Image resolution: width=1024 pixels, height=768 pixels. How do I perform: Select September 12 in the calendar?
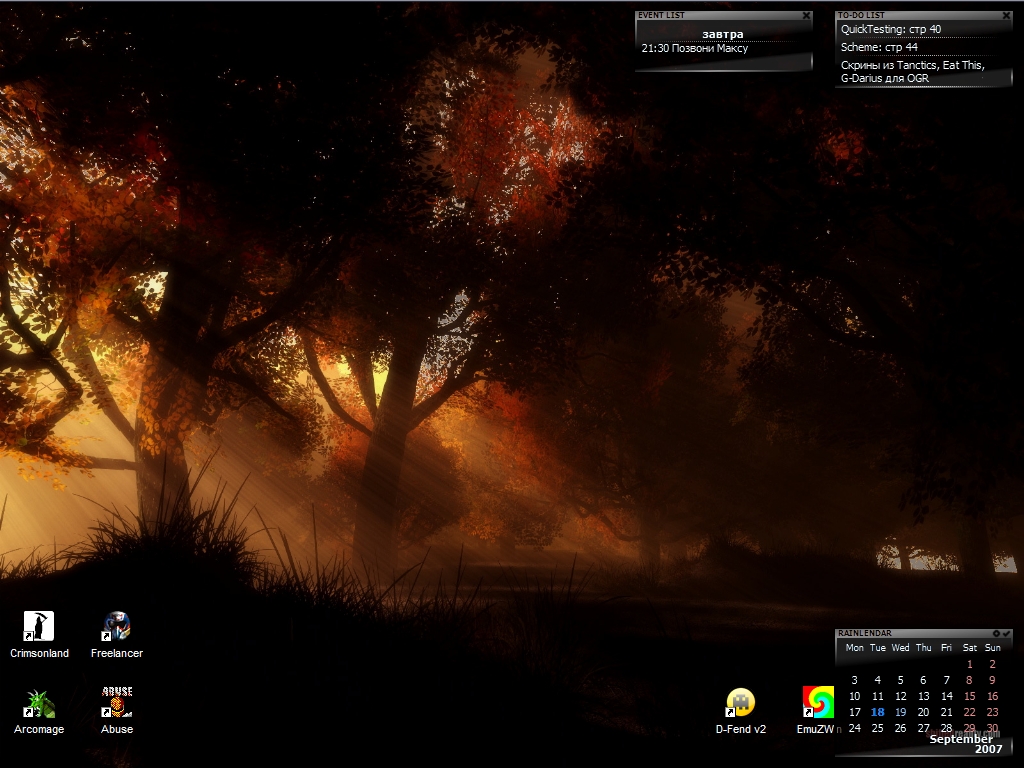(x=901, y=696)
